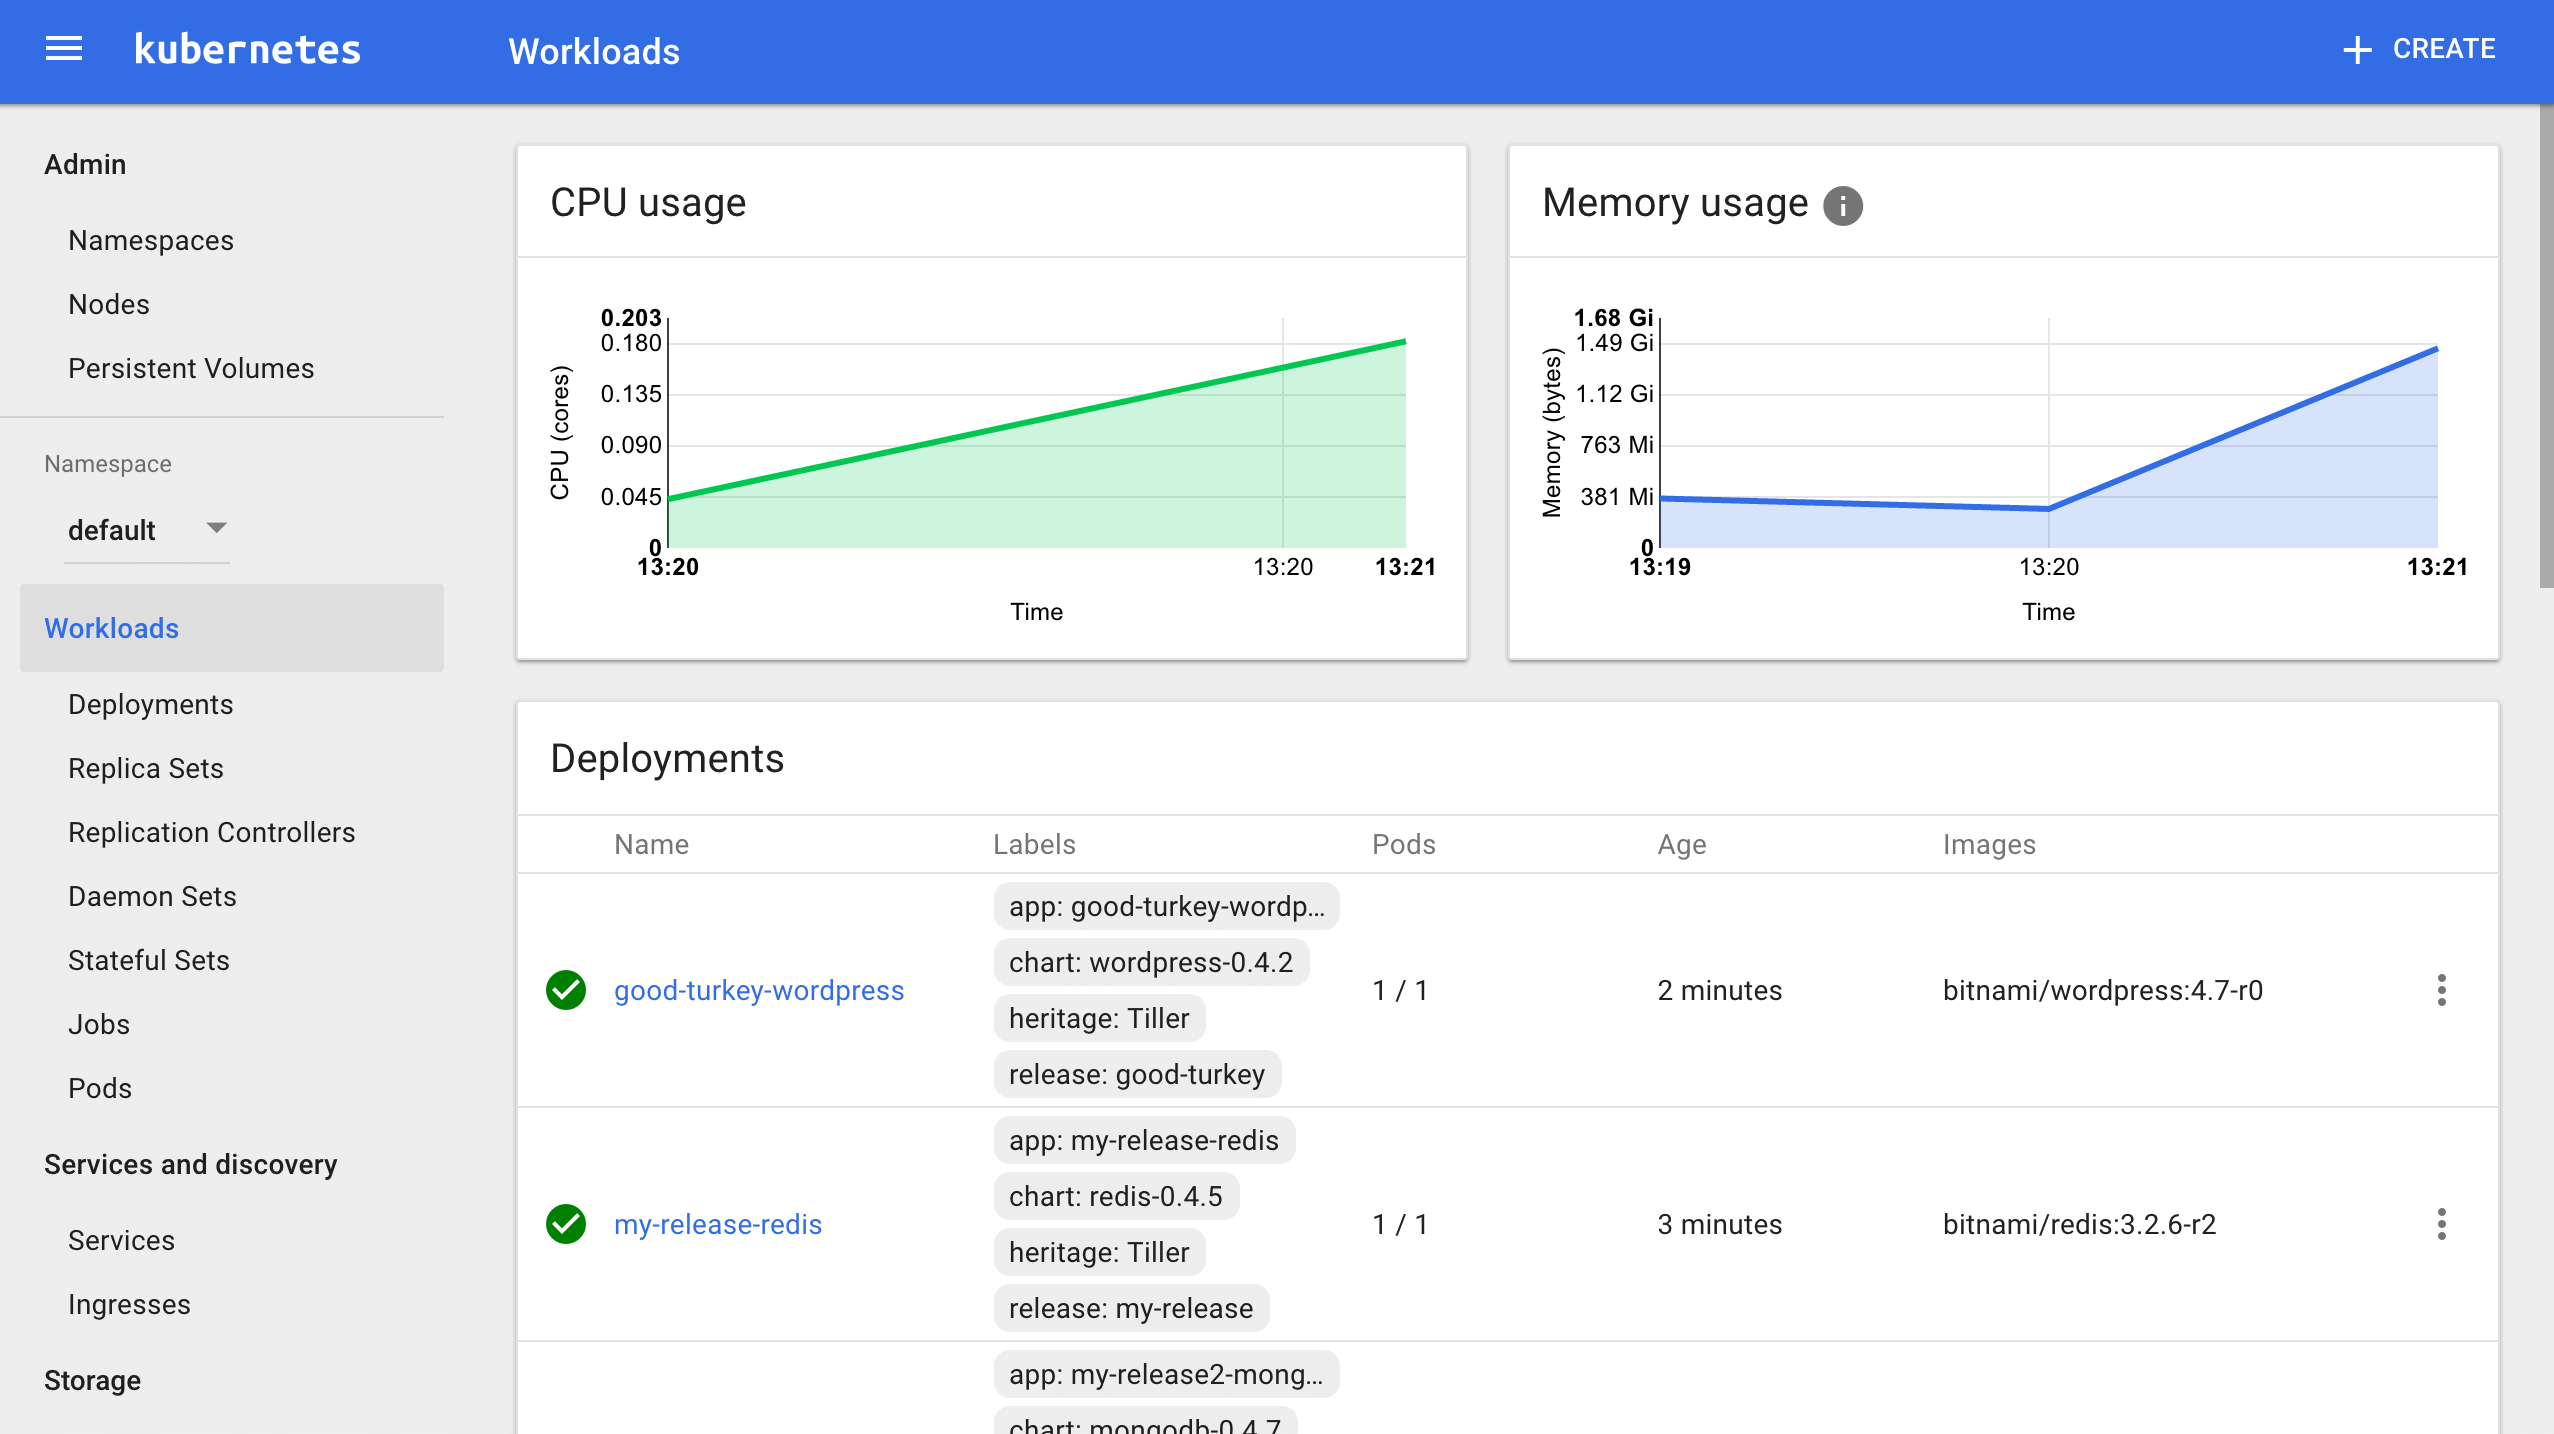Click the green status check for my-release-redis

[566, 1224]
